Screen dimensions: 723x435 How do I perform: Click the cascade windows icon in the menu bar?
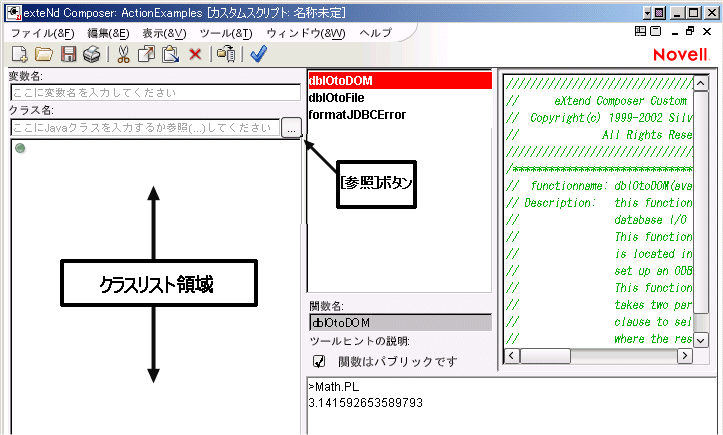point(655,31)
